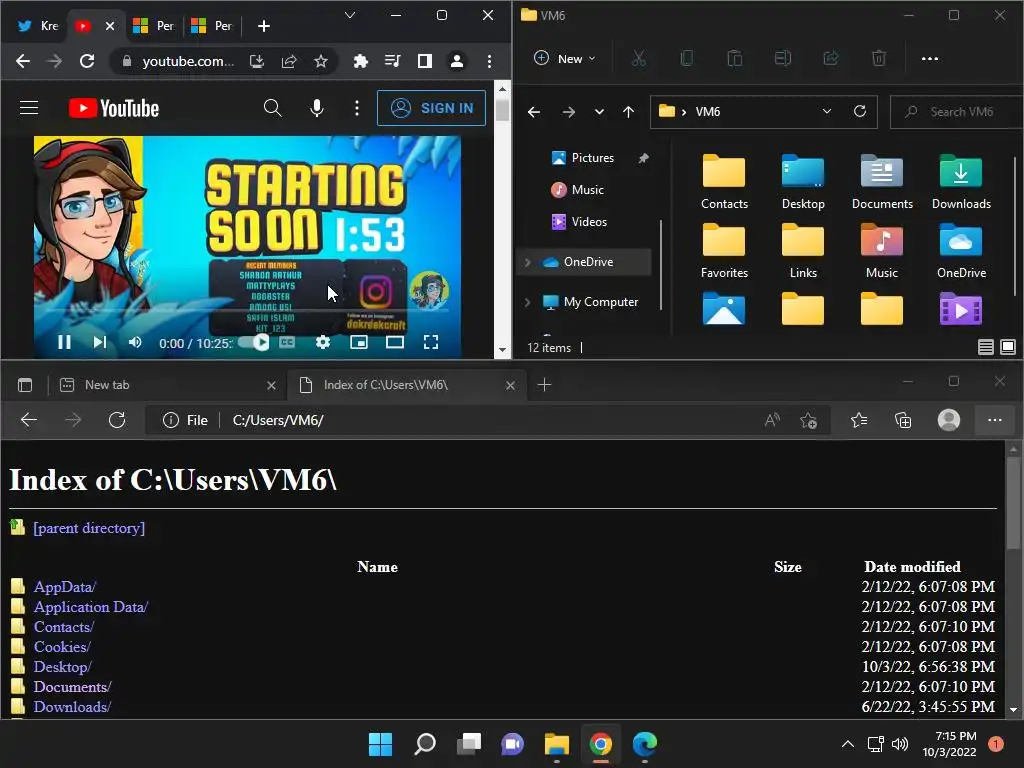This screenshot has height=768, width=1024.
Task: Open the AppData/ directory link
Action: pyautogui.click(x=65, y=586)
